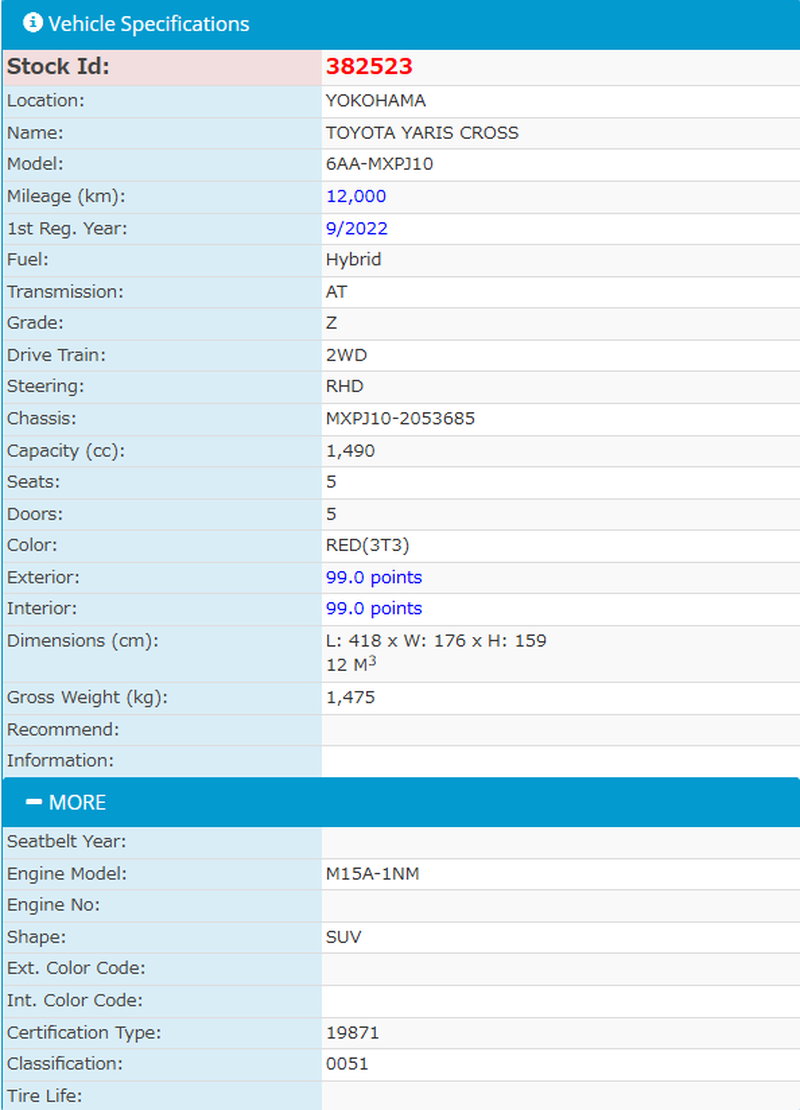
Task: Click the minus icon next to MORE
Action: 33,802
